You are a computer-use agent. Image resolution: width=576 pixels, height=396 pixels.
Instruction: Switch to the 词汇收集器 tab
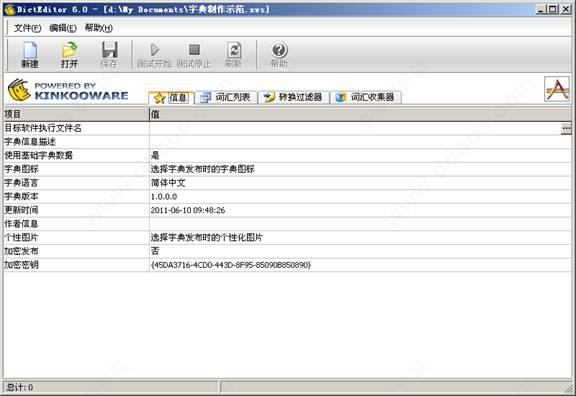coord(366,97)
